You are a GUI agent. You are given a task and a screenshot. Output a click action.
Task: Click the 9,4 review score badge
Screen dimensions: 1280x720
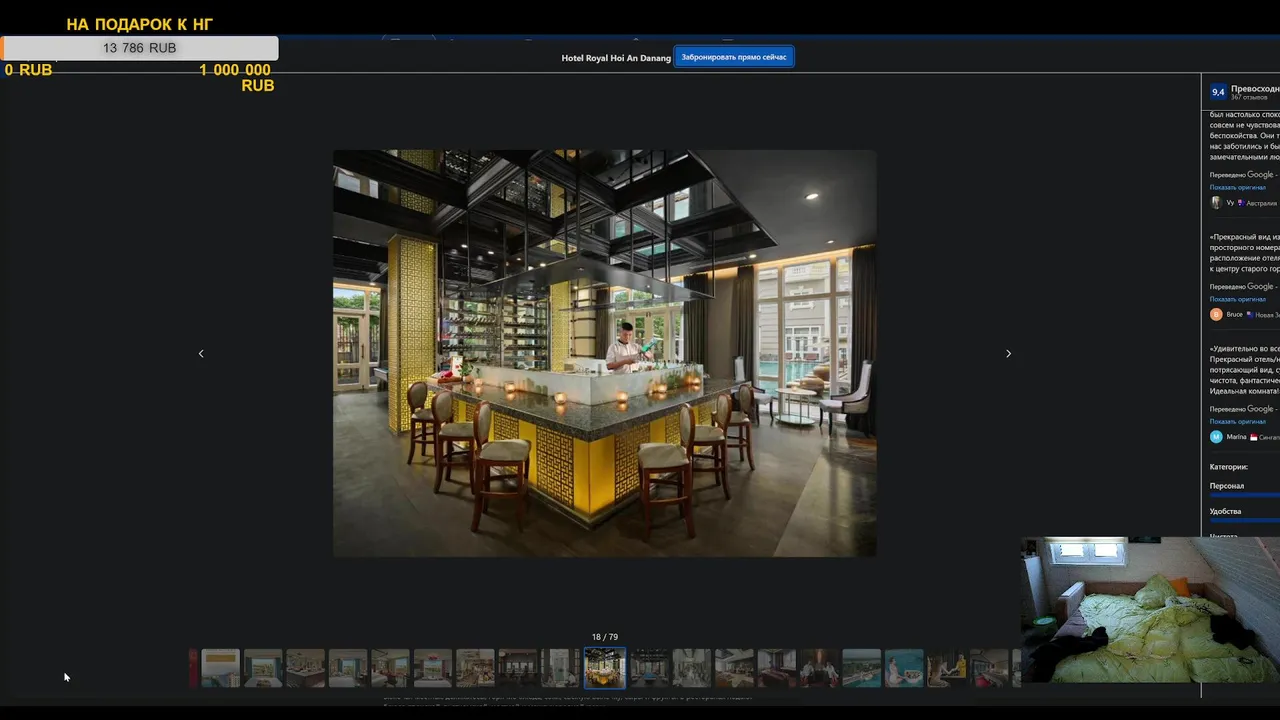(1218, 92)
